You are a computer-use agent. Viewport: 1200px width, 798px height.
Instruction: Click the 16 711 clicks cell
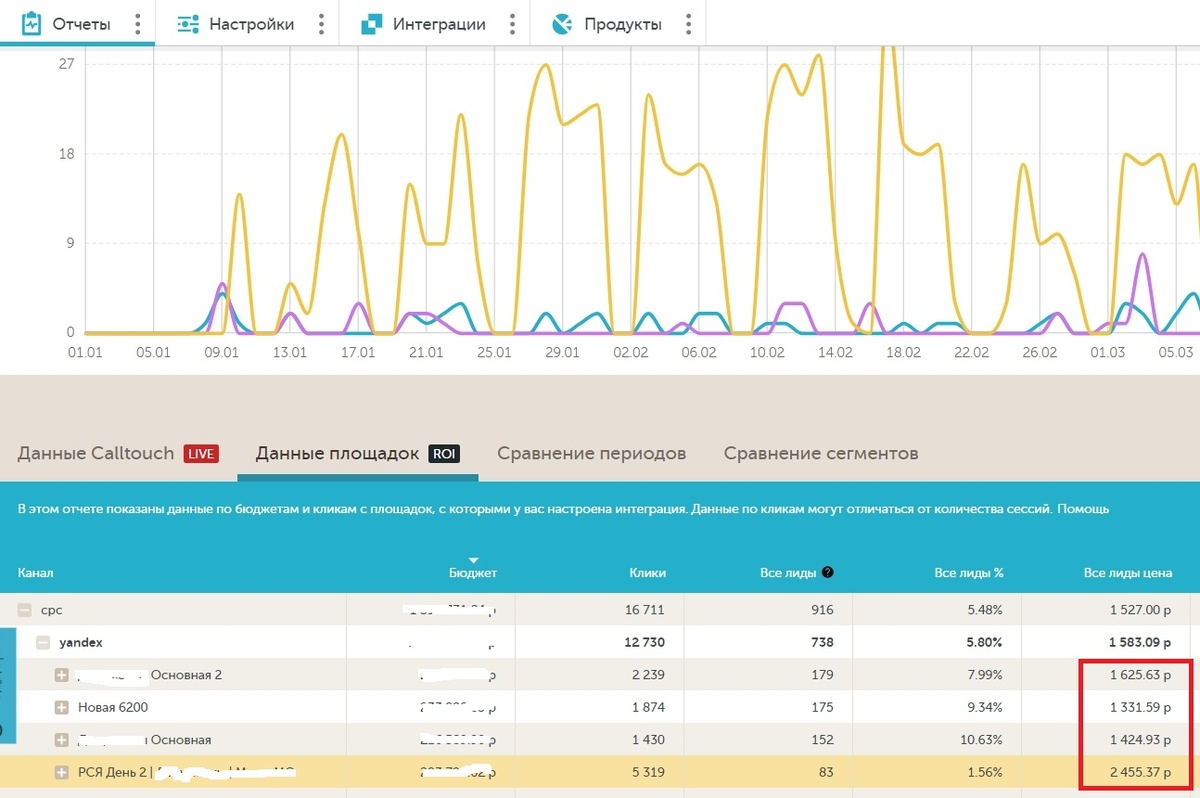(644, 610)
